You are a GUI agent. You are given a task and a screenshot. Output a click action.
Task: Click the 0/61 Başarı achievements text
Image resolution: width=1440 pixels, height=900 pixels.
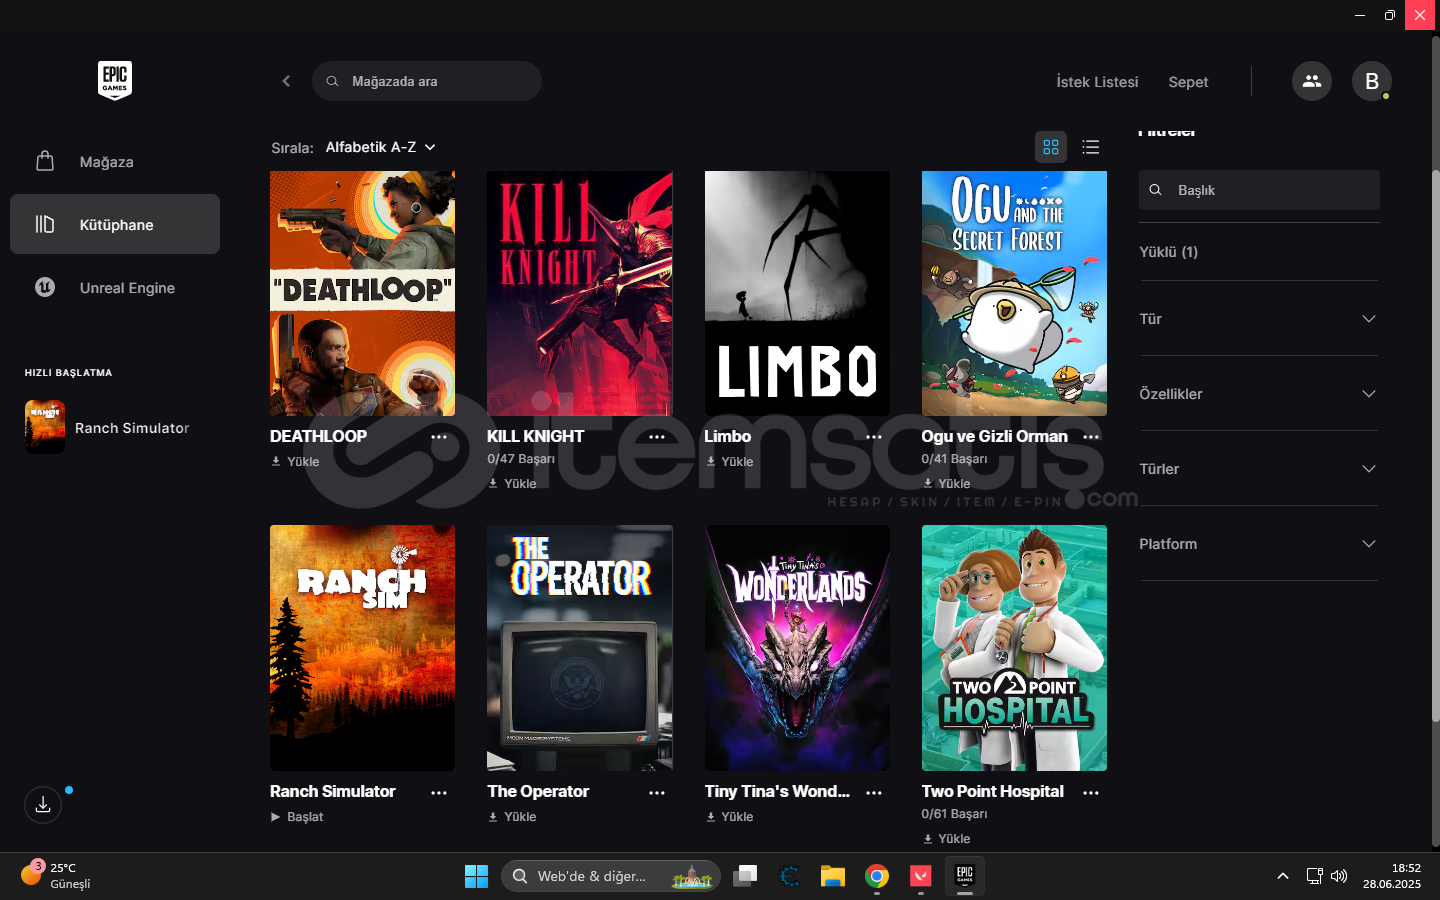954,814
